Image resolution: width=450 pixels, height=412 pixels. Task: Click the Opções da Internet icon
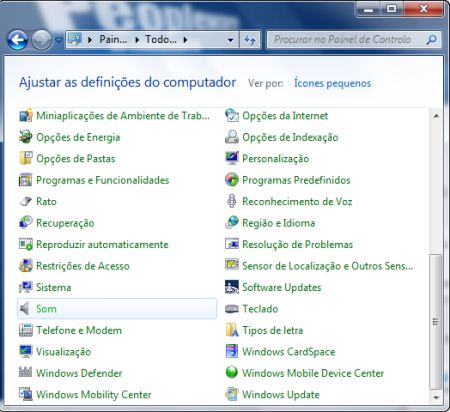tap(232, 116)
